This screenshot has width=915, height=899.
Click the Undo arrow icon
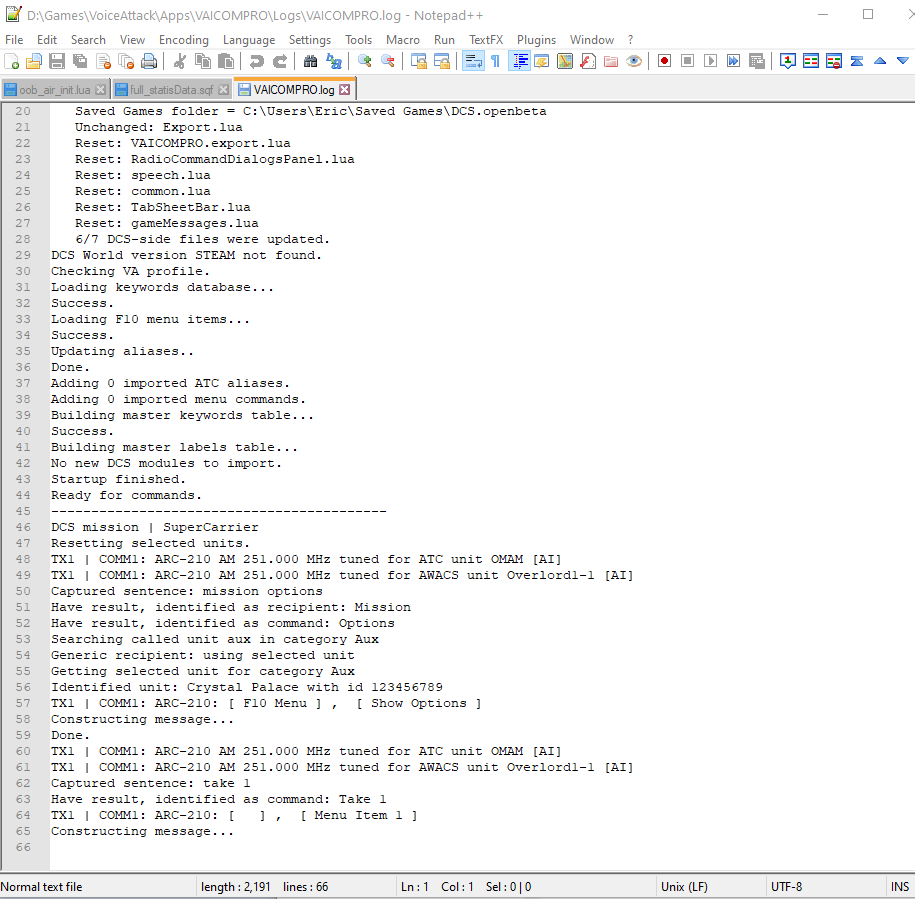[x=256, y=61]
